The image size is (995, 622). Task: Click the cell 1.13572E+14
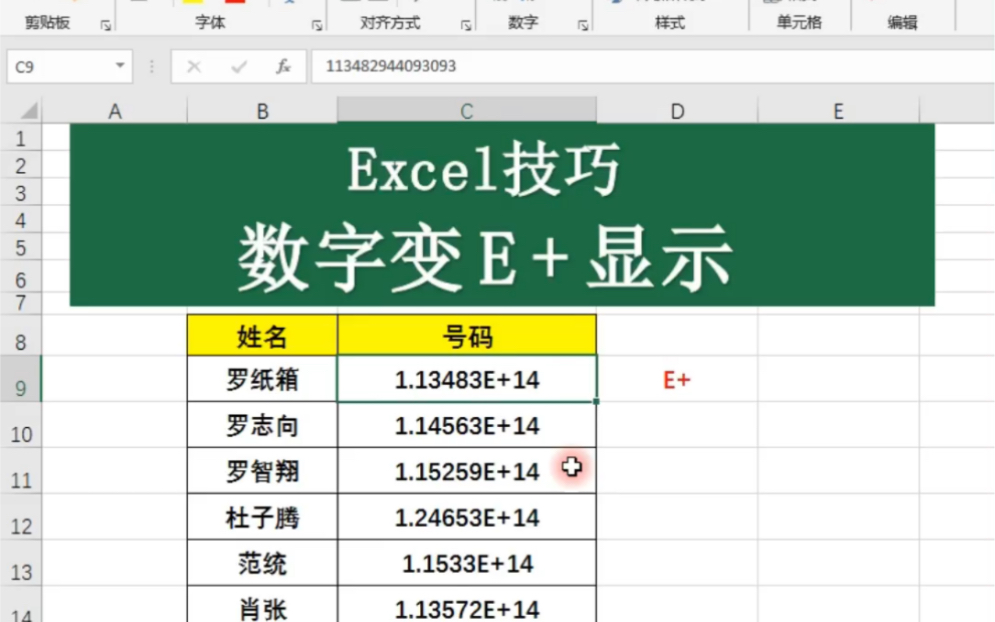pyautogui.click(x=466, y=606)
